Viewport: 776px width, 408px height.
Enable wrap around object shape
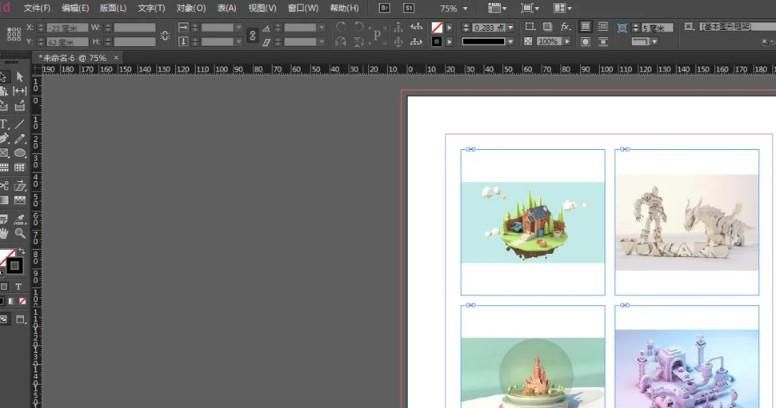(585, 42)
